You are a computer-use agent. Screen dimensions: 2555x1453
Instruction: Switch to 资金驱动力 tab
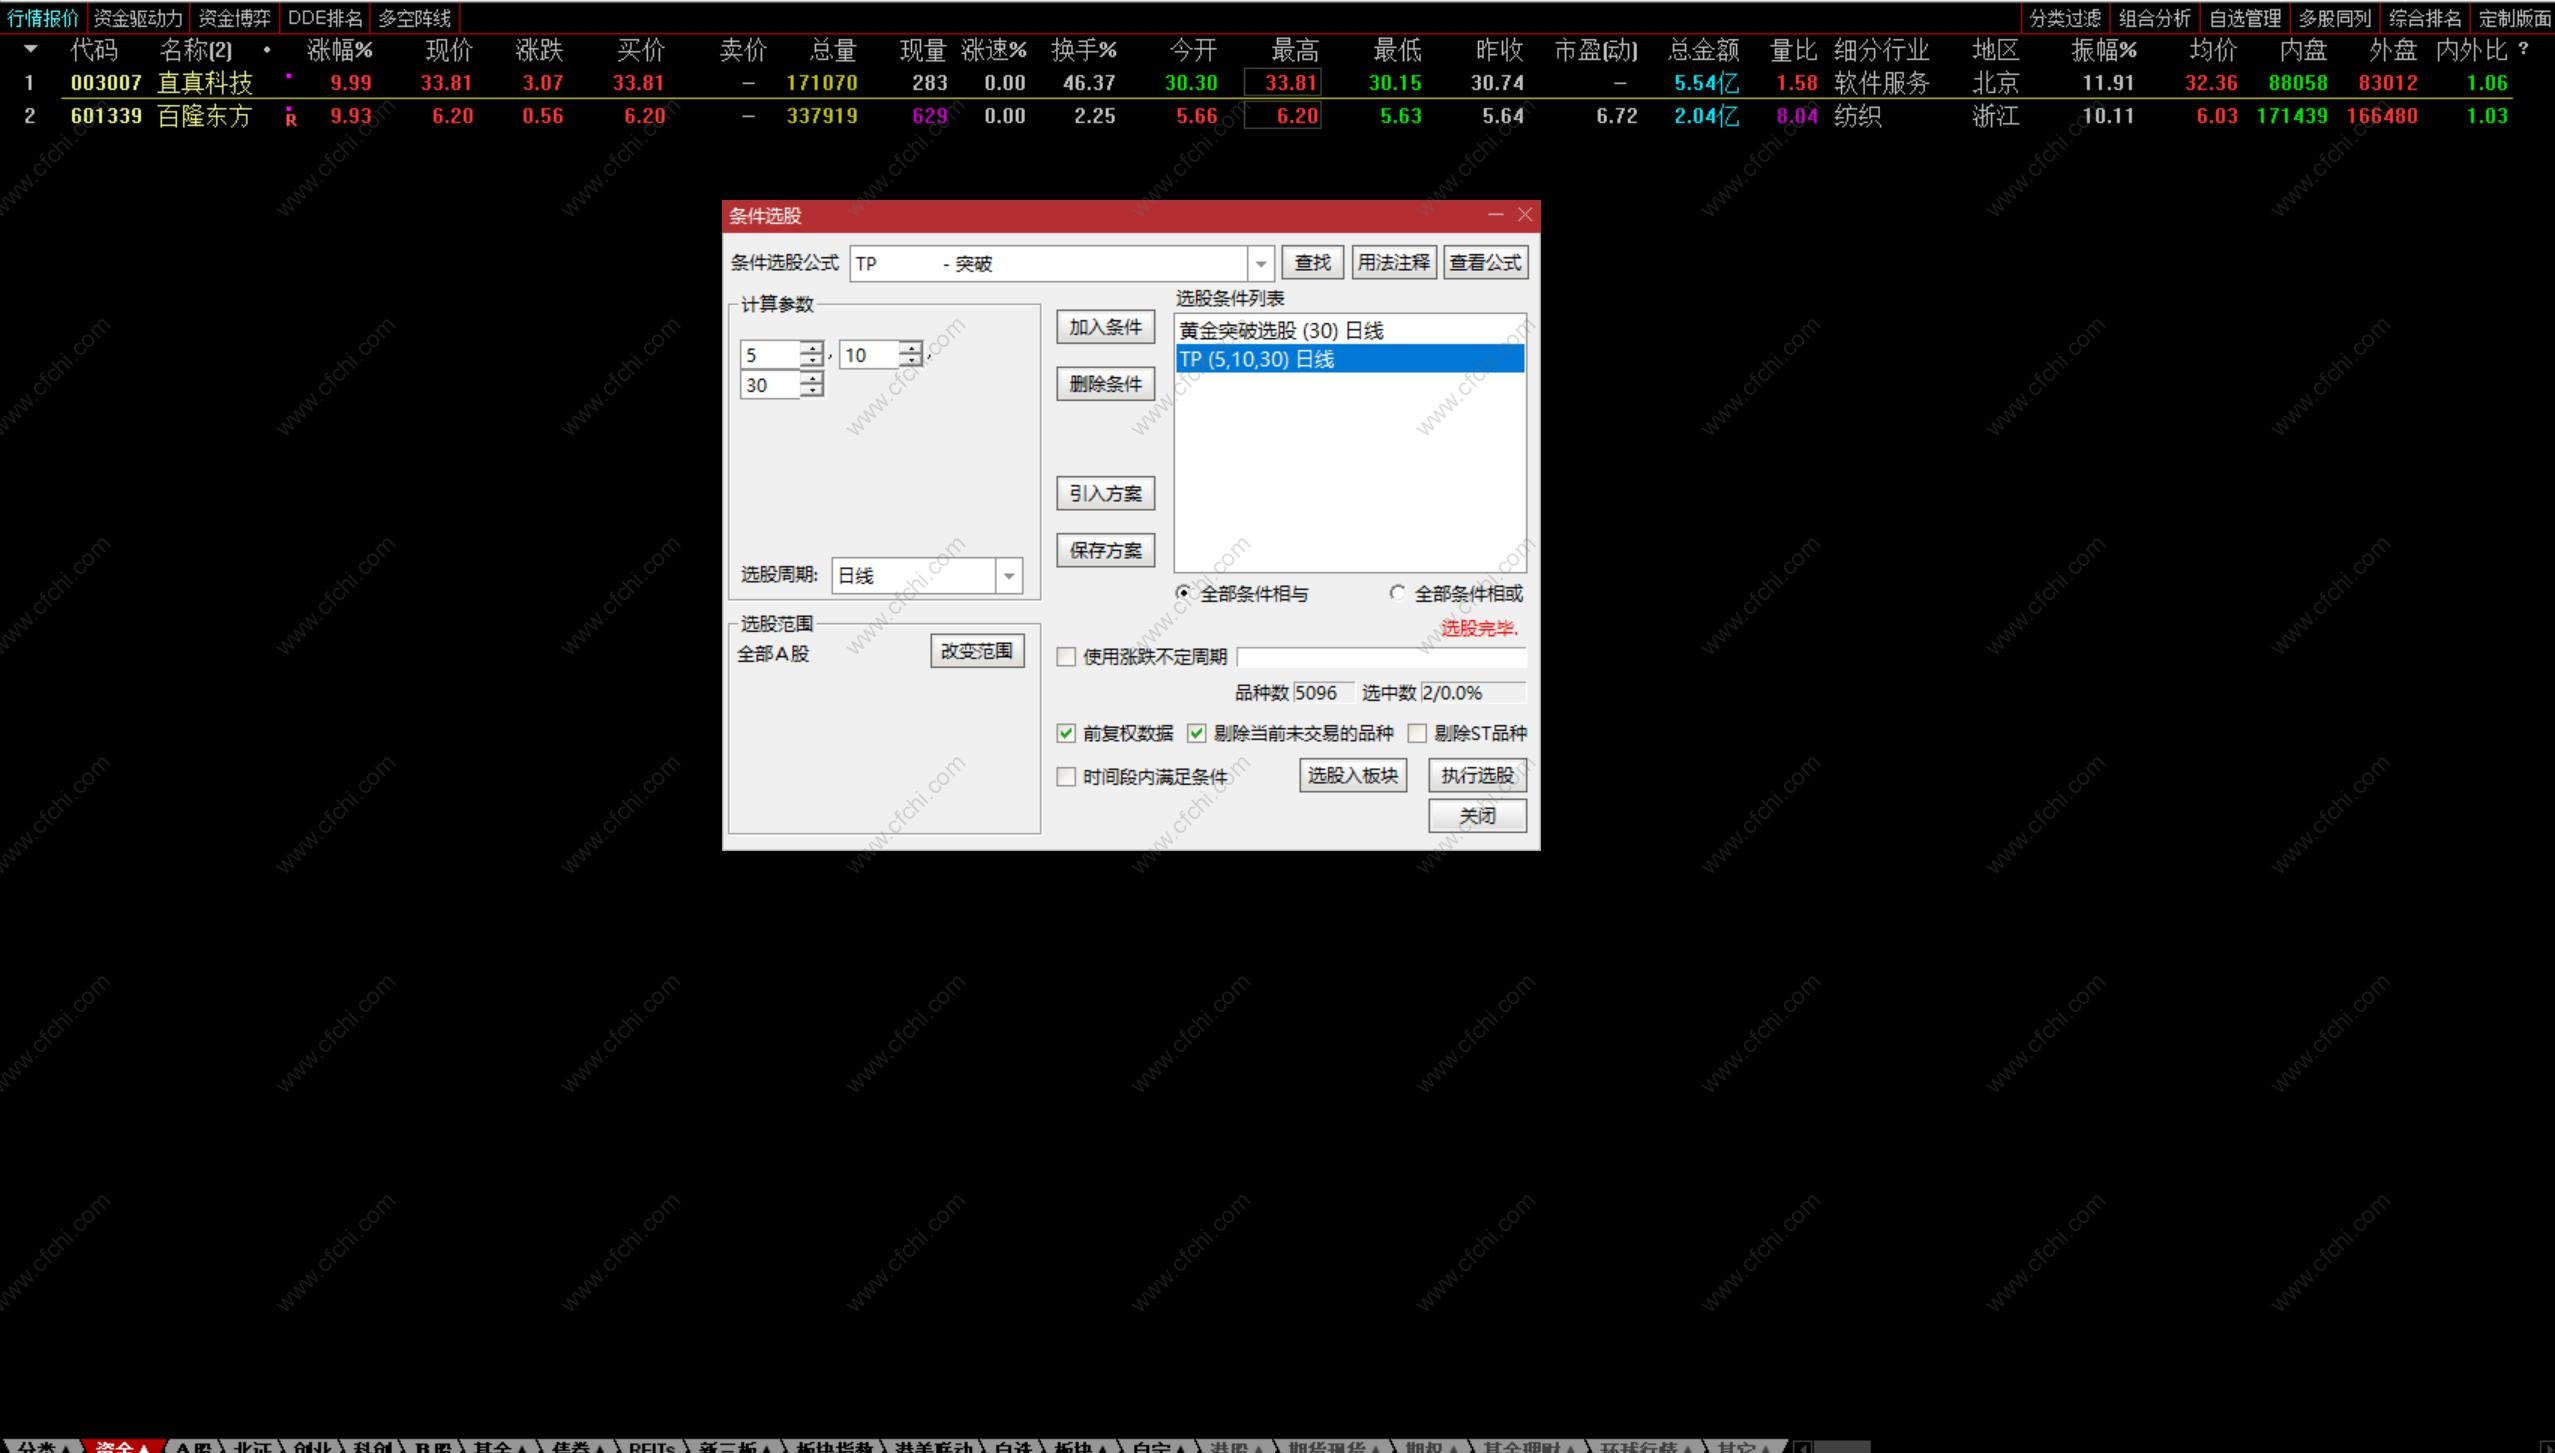tap(138, 18)
